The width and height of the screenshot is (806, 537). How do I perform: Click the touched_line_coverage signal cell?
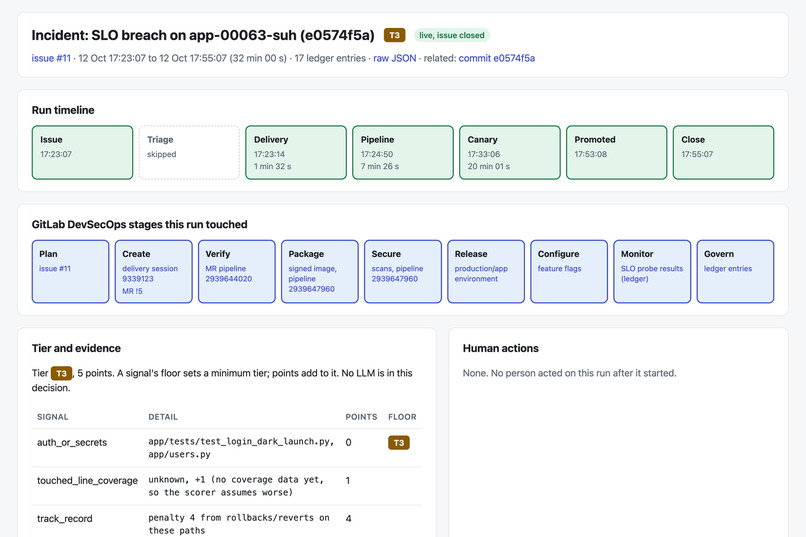87,480
